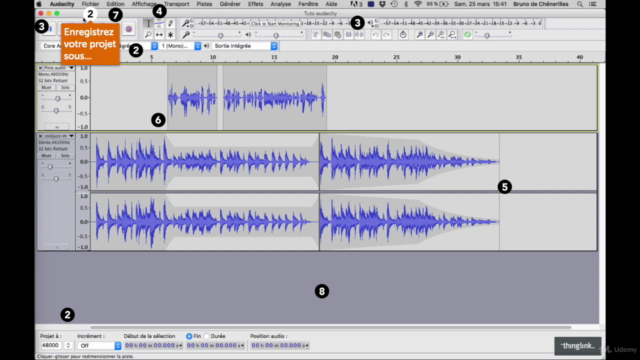The width and height of the screenshot is (640, 360).
Task: Click the Trim audio icon
Action: (x=349, y=35)
